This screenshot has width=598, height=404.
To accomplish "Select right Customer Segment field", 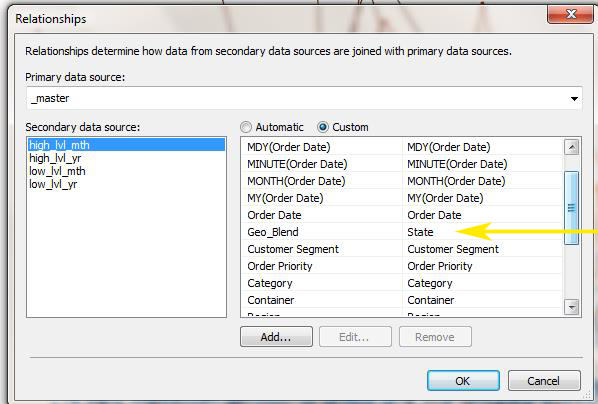I will [453, 249].
